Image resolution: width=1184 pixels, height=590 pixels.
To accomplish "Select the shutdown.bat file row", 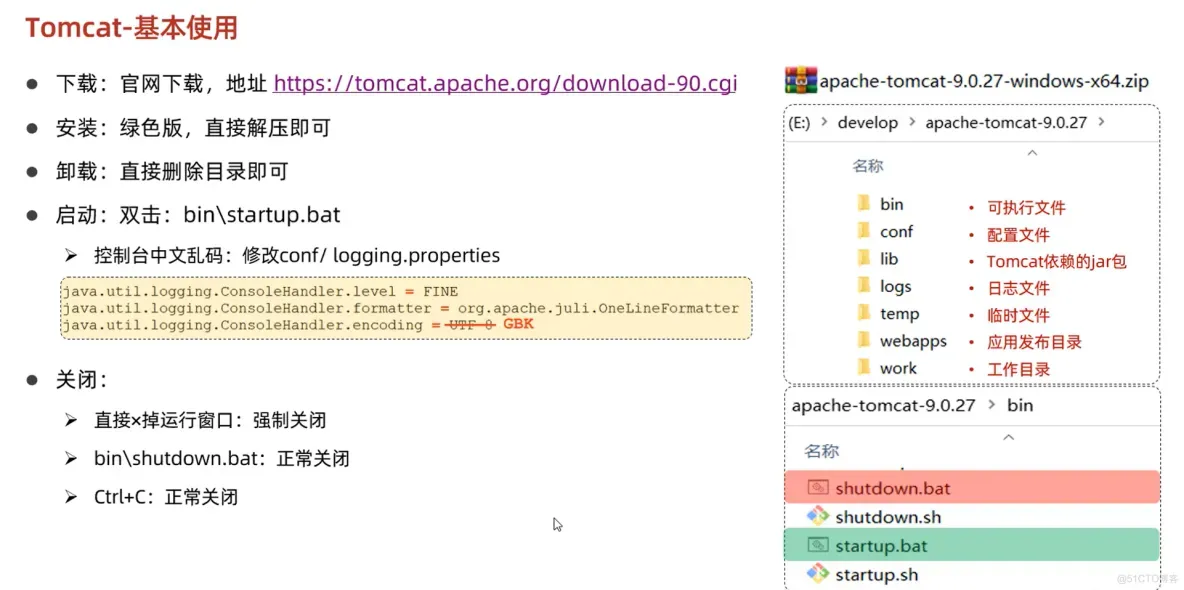I will click(x=972, y=487).
